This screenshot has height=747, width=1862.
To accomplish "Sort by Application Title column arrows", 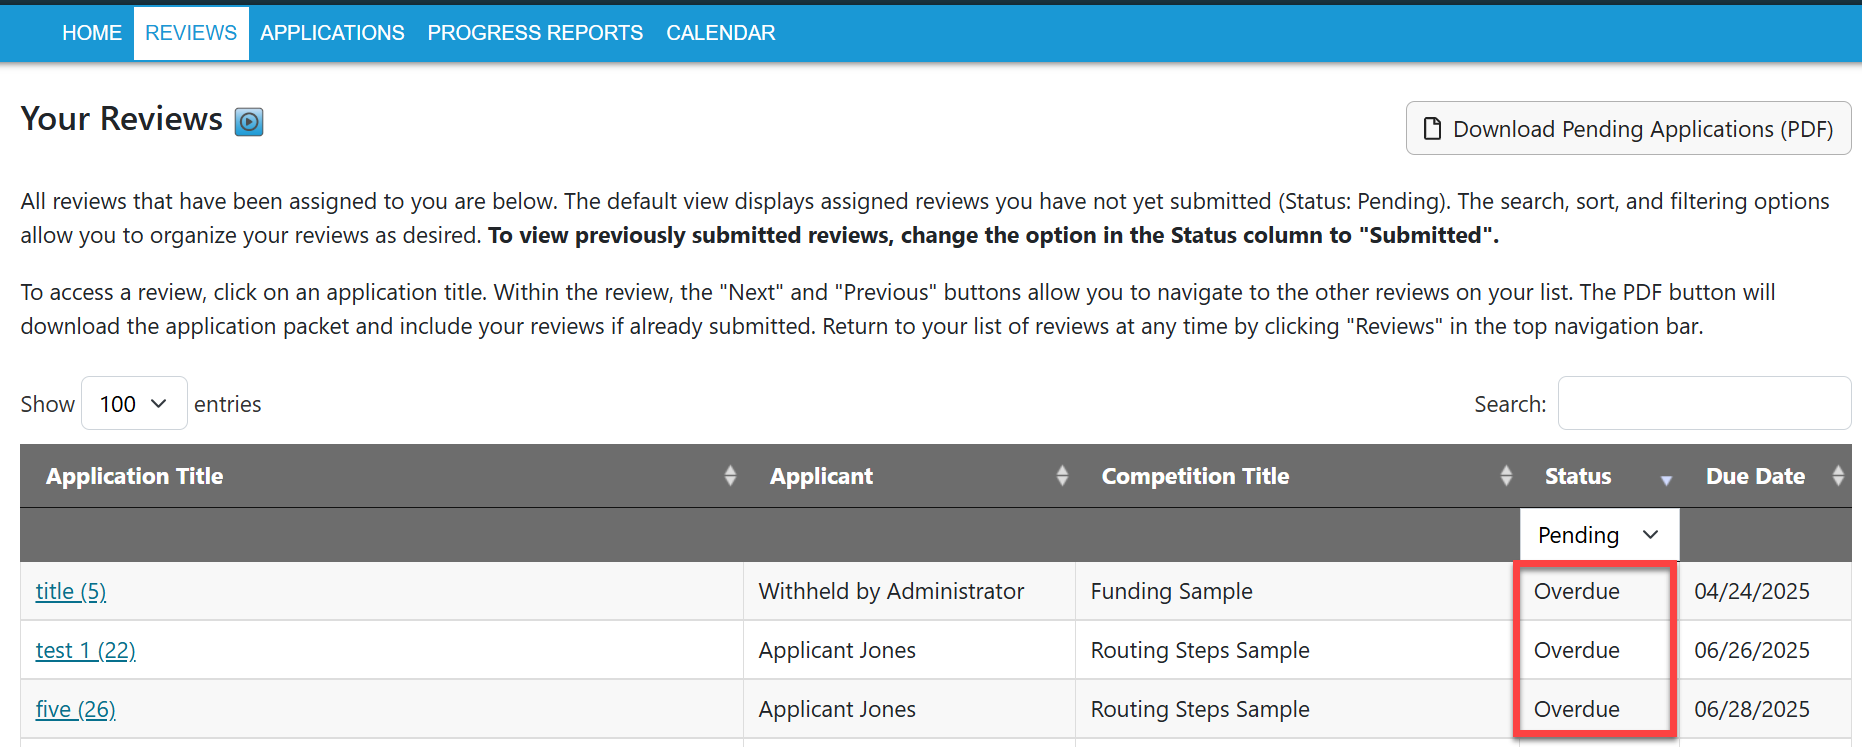I will [x=730, y=476].
